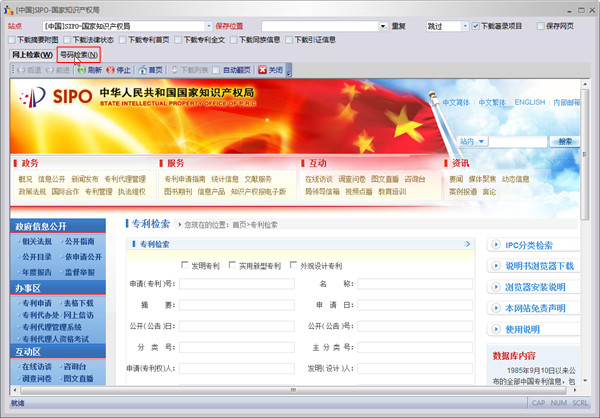Click the arrow icon beside 说明书浏览器下载

(496, 266)
